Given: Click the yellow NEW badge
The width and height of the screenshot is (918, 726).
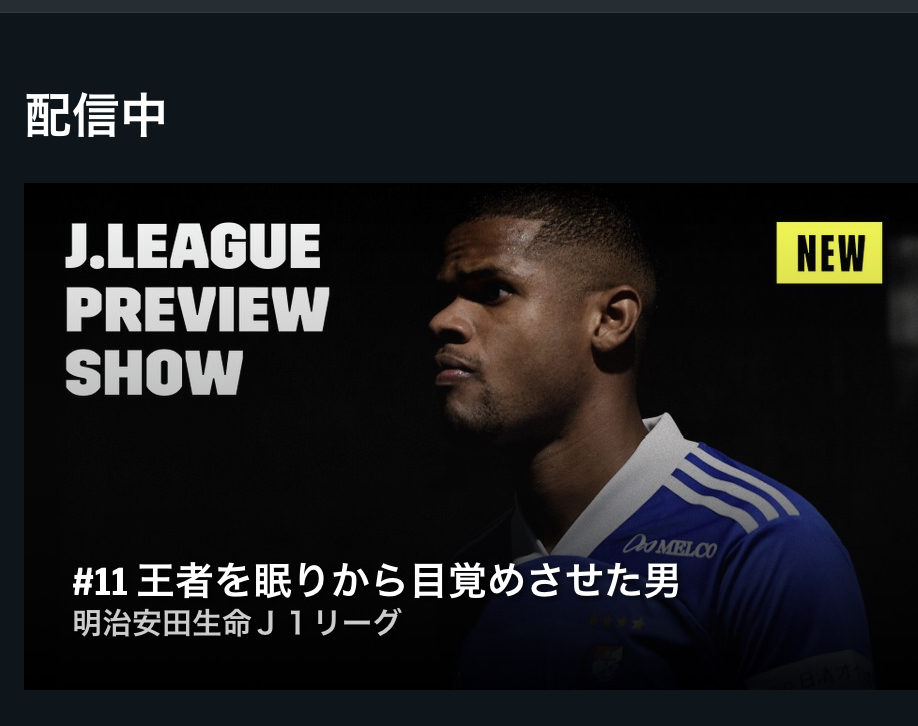Looking at the screenshot, I should [829, 253].
